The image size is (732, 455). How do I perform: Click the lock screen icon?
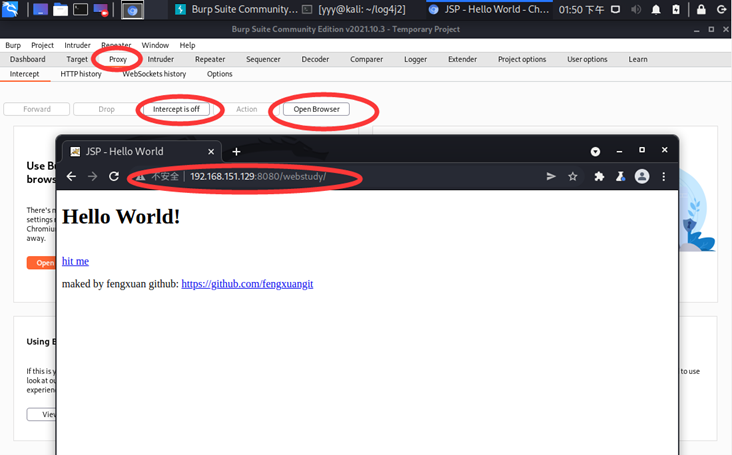click(x=701, y=9)
